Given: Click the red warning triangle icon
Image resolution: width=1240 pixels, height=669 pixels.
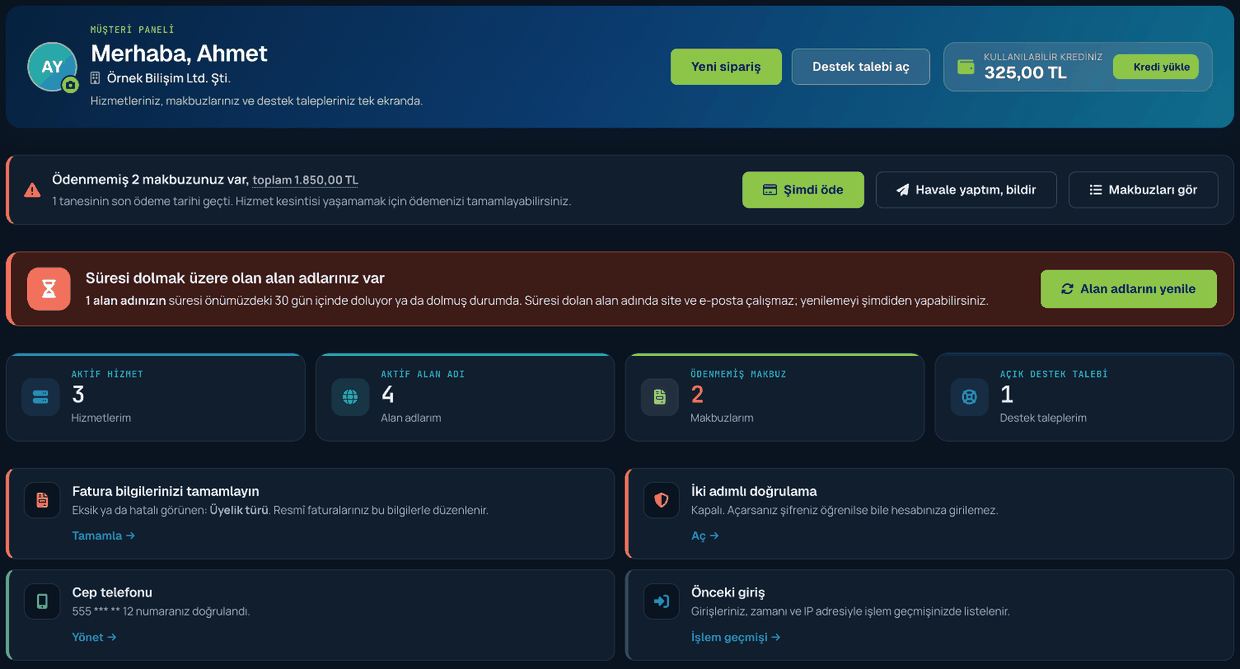Looking at the screenshot, I should coord(32,189).
